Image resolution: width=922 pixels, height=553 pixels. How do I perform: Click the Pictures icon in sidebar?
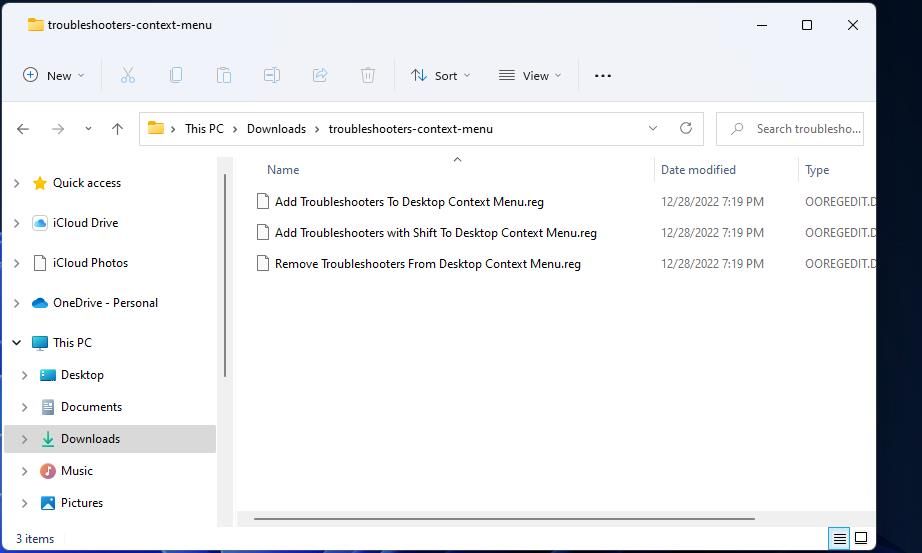point(48,503)
